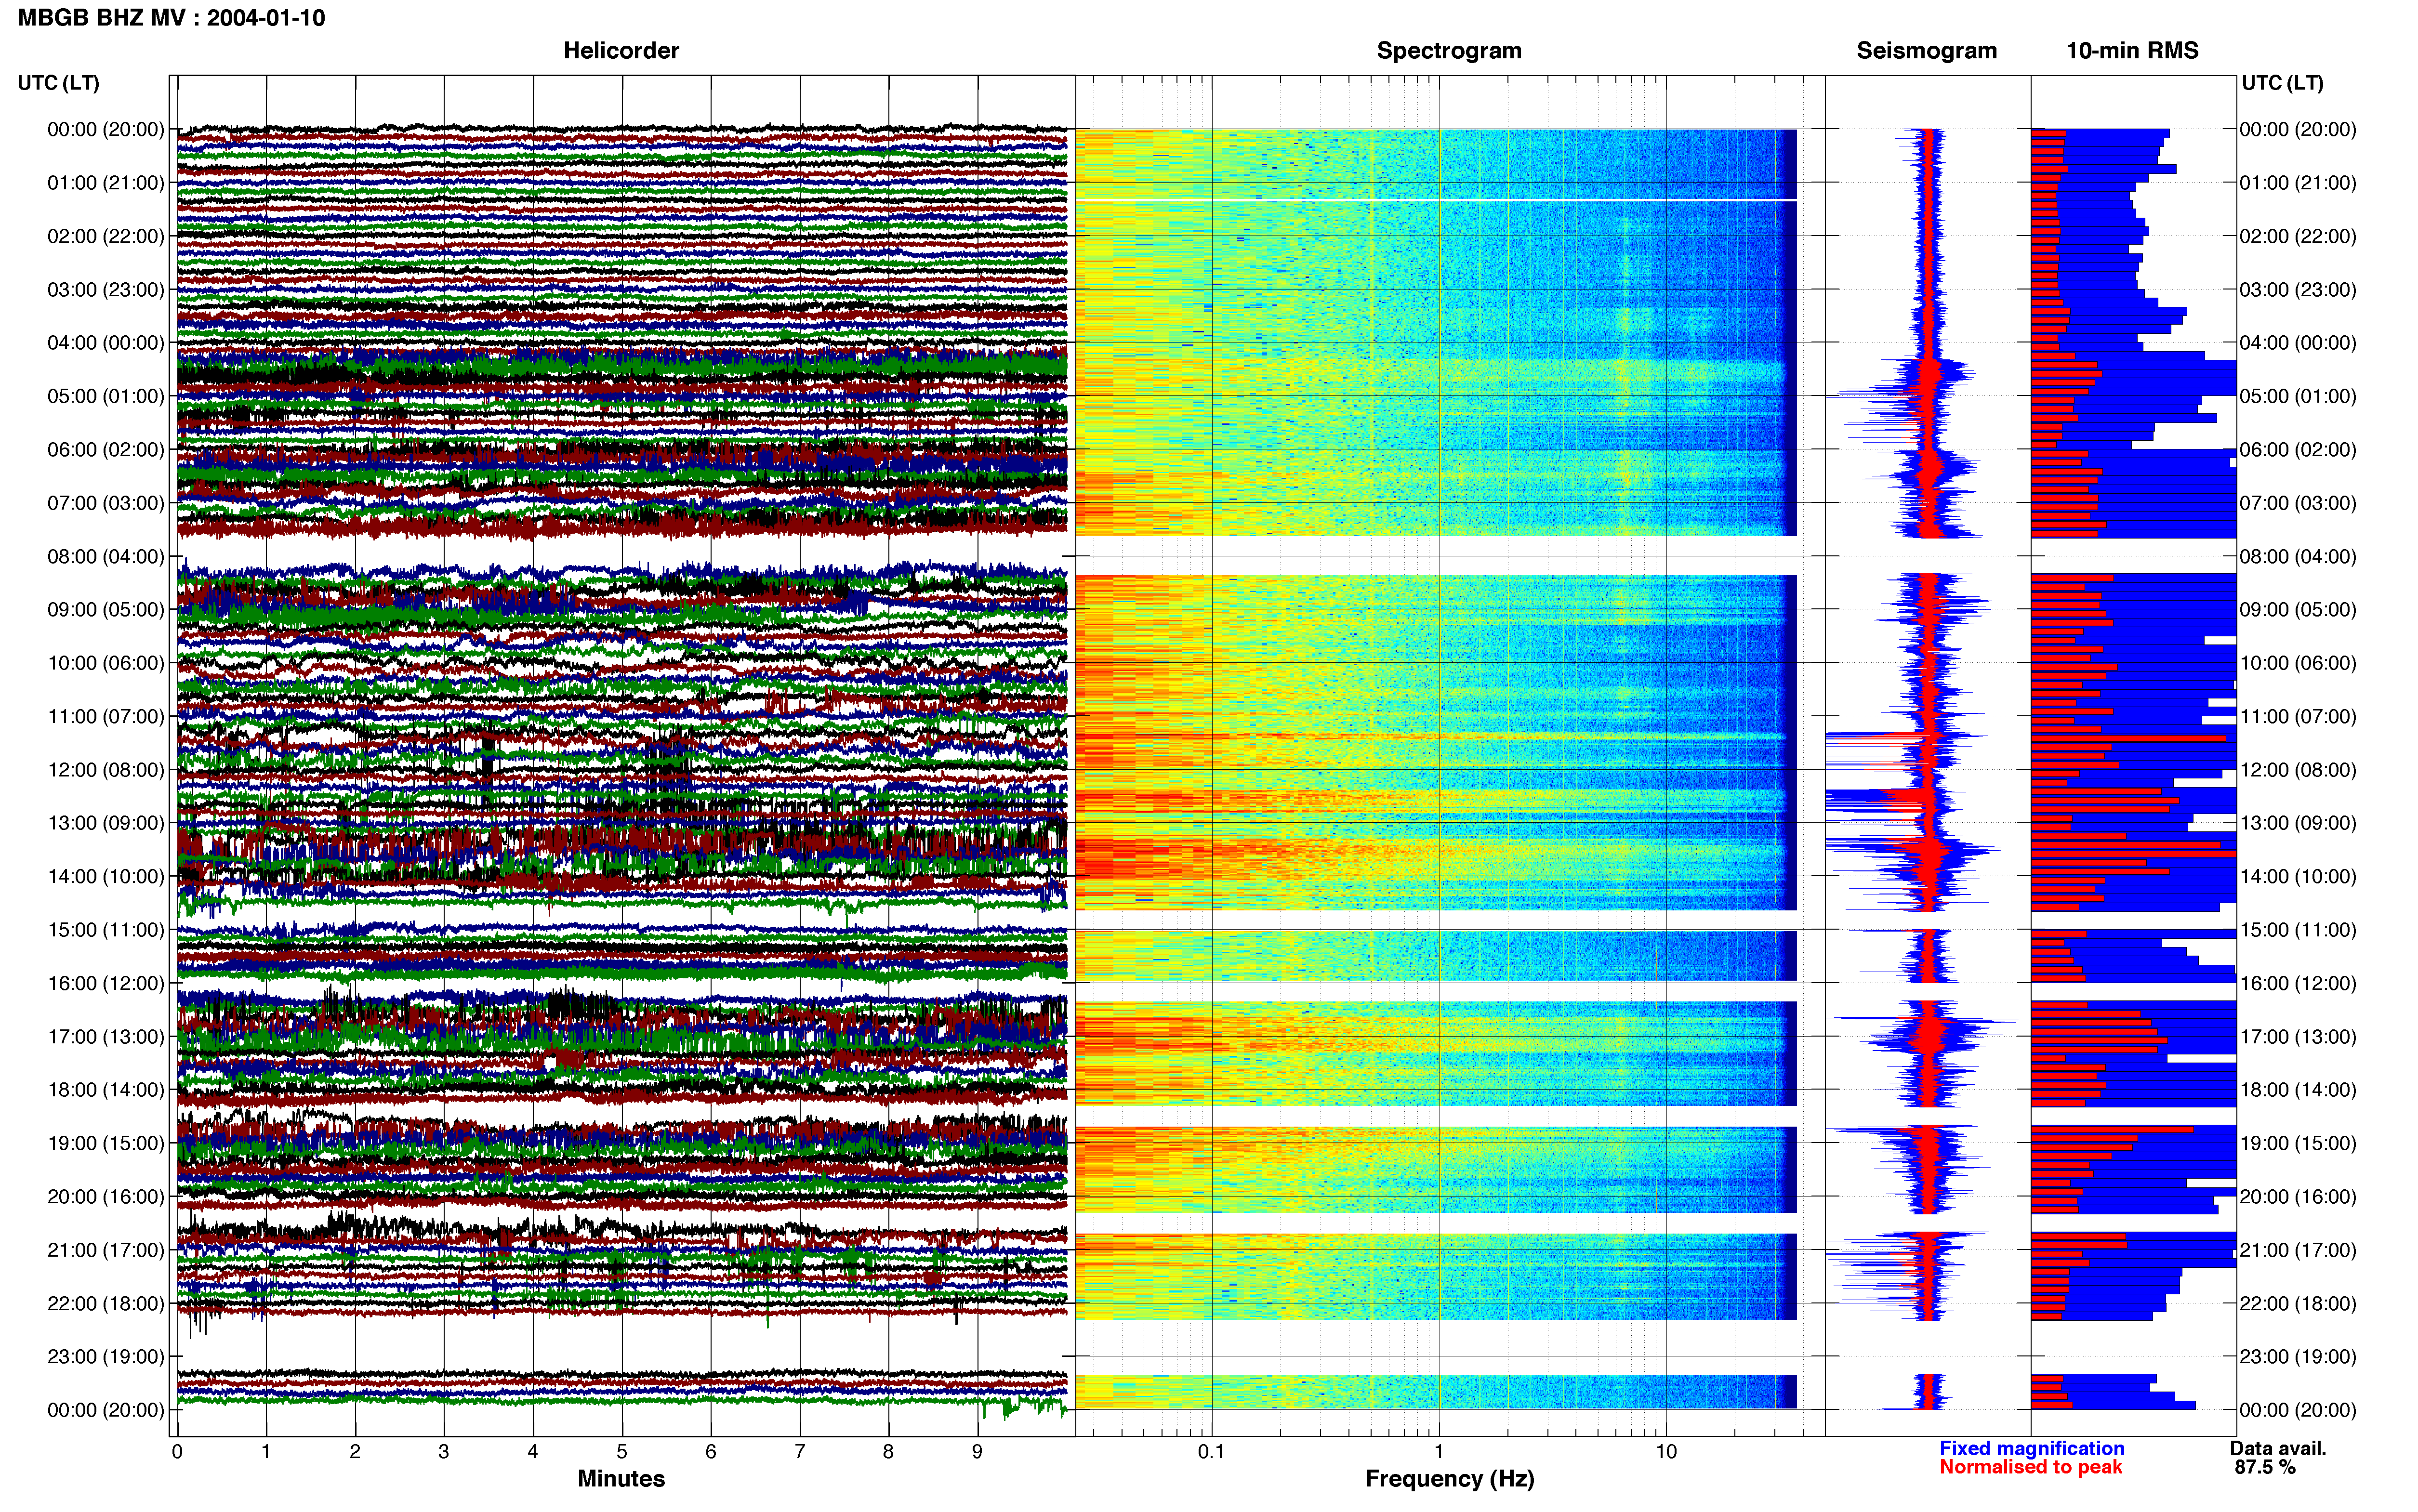Click the left '17:00 (13:00)' time label

pyautogui.click(x=106, y=1036)
